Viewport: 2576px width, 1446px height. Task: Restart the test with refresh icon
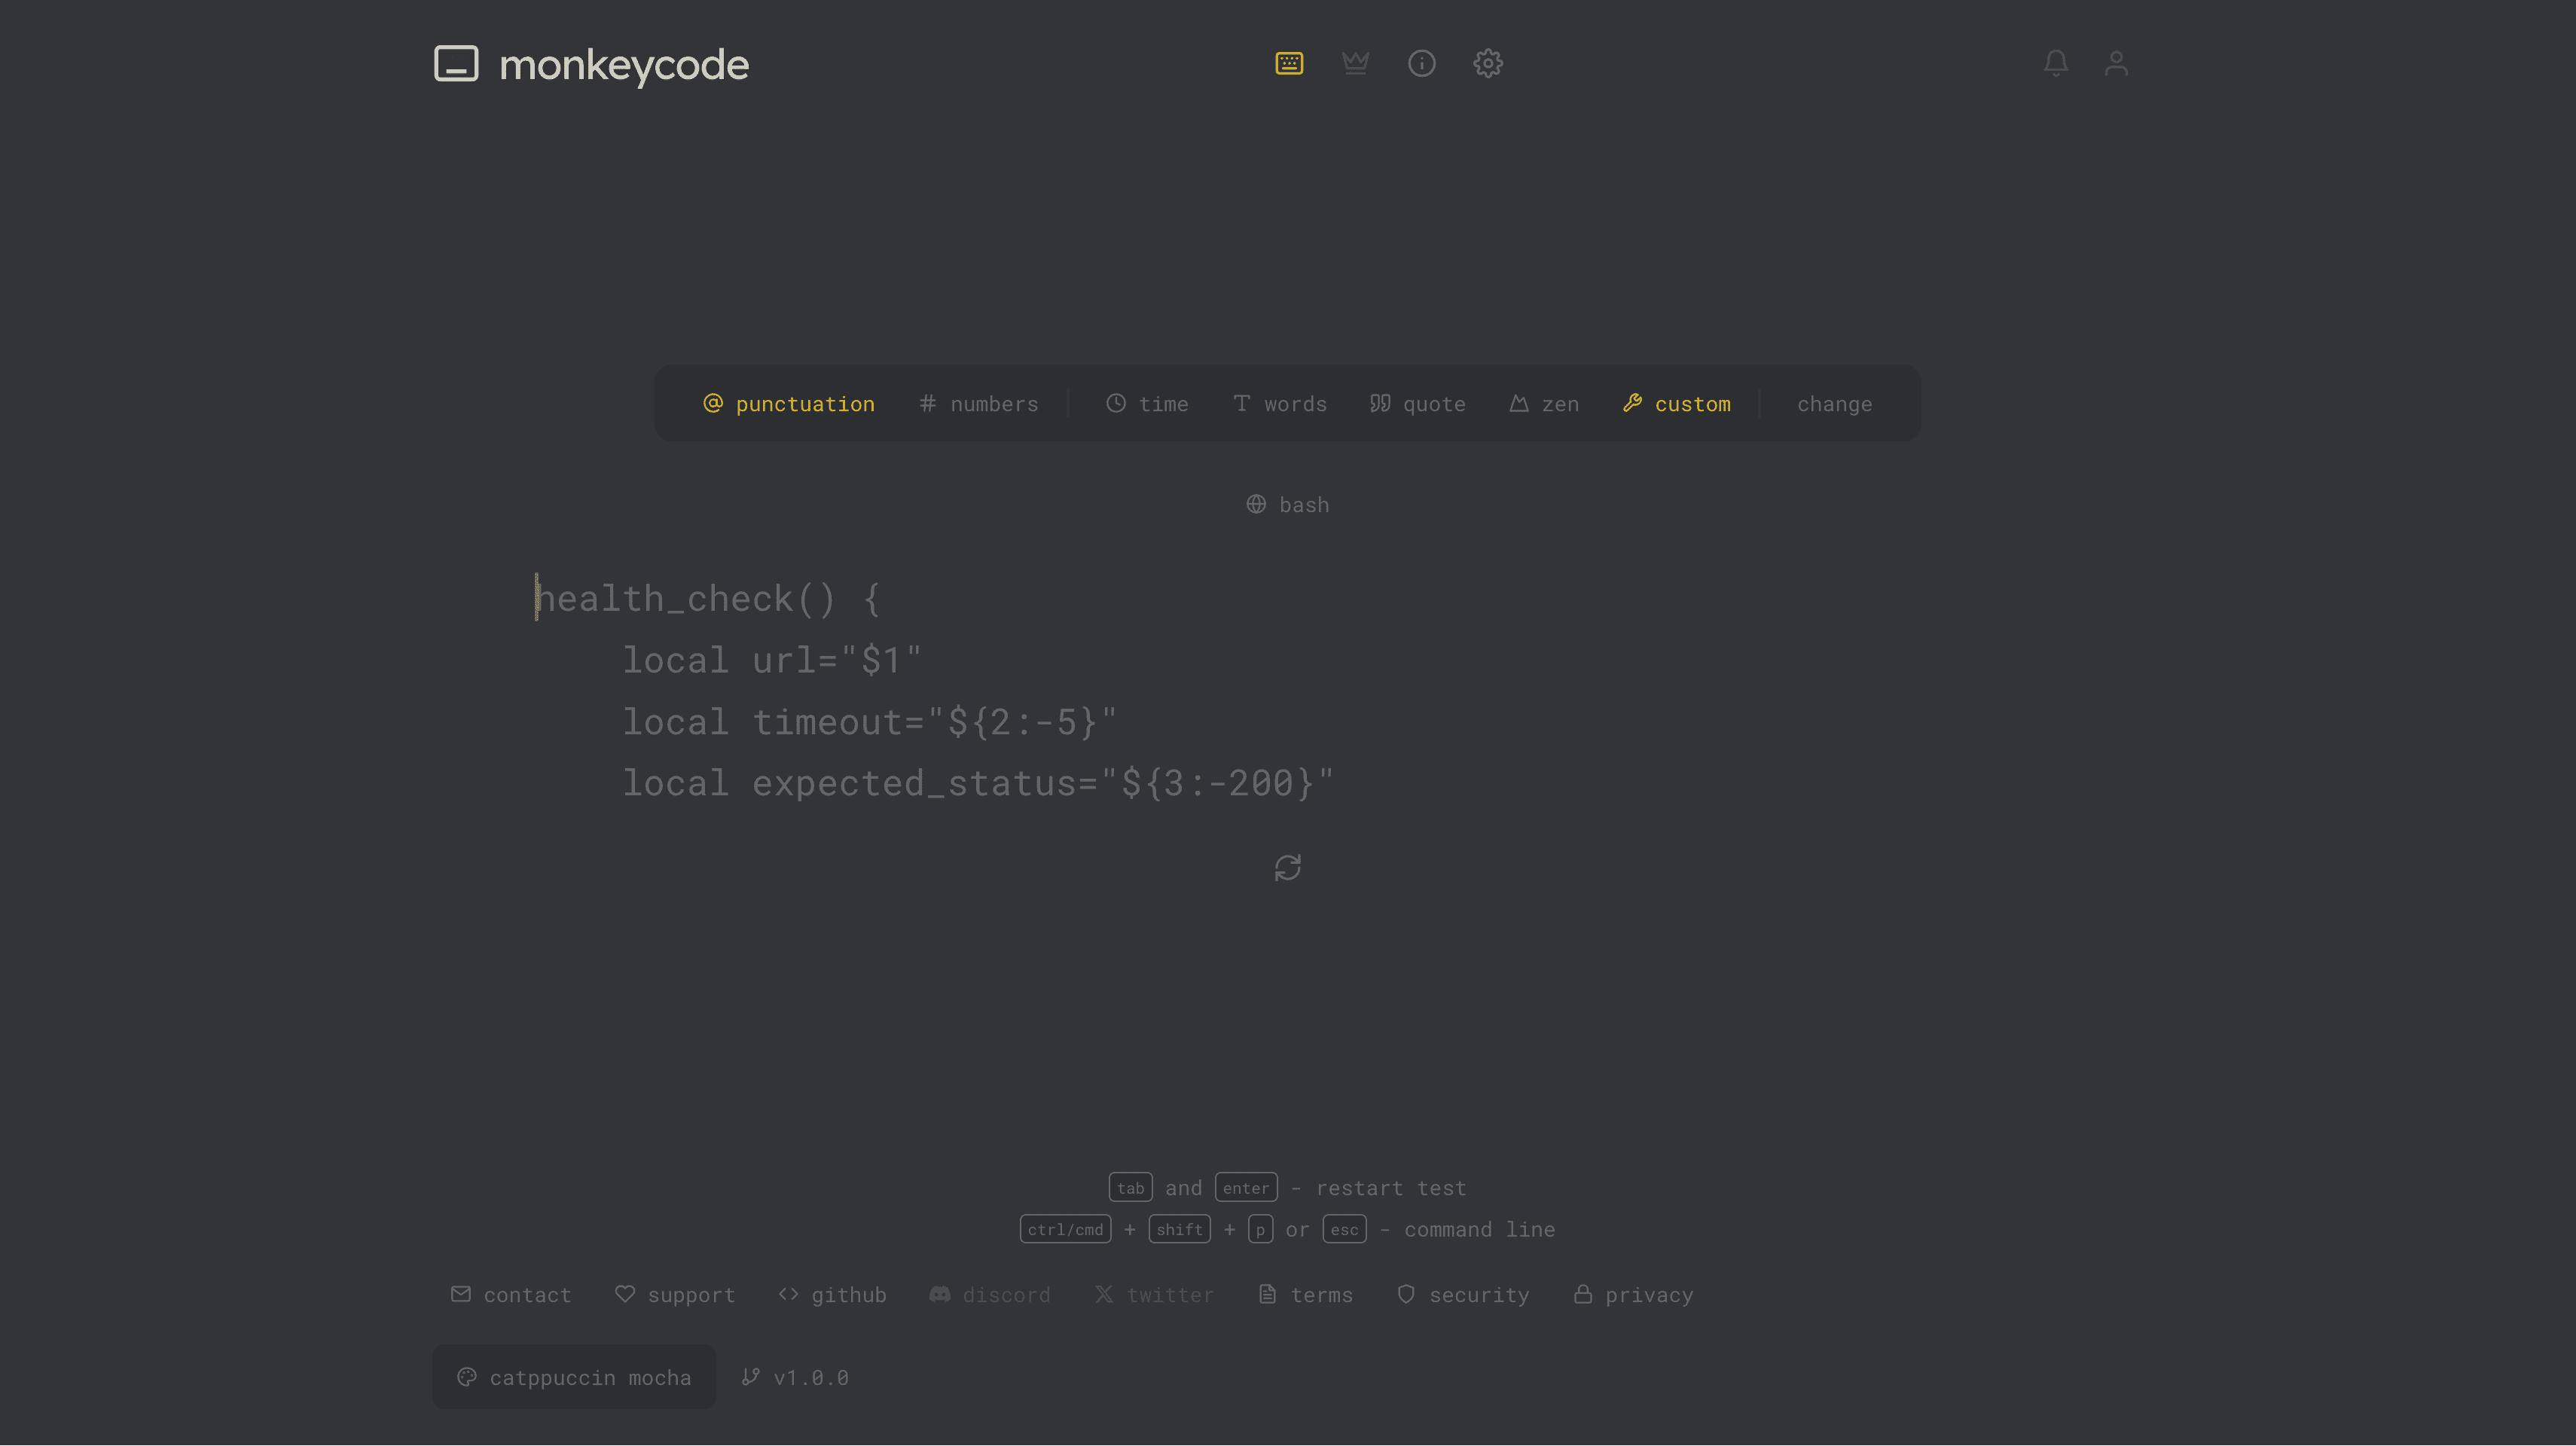click(x=1287, y=867)
